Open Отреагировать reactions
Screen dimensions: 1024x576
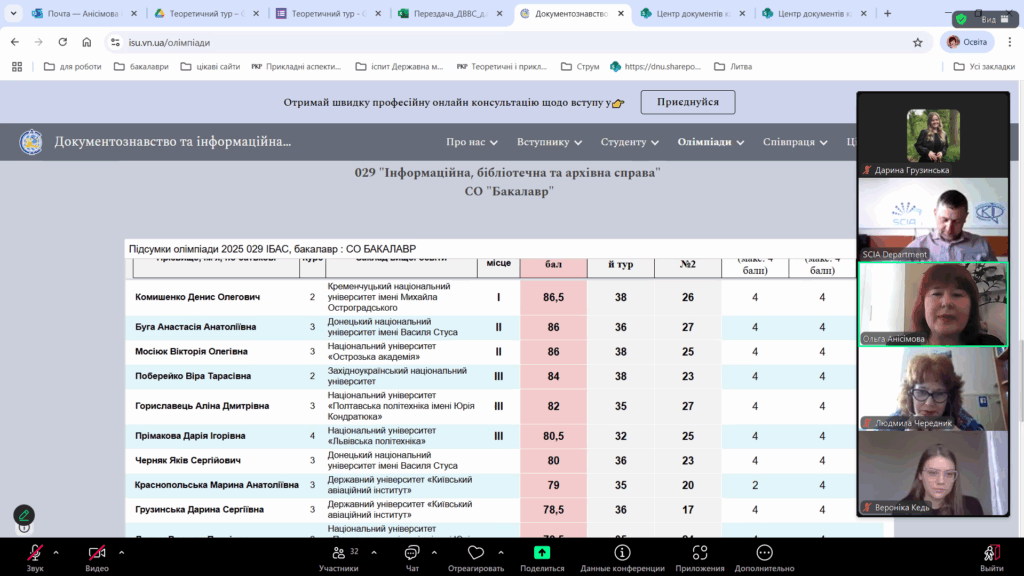tap(475, 558)
